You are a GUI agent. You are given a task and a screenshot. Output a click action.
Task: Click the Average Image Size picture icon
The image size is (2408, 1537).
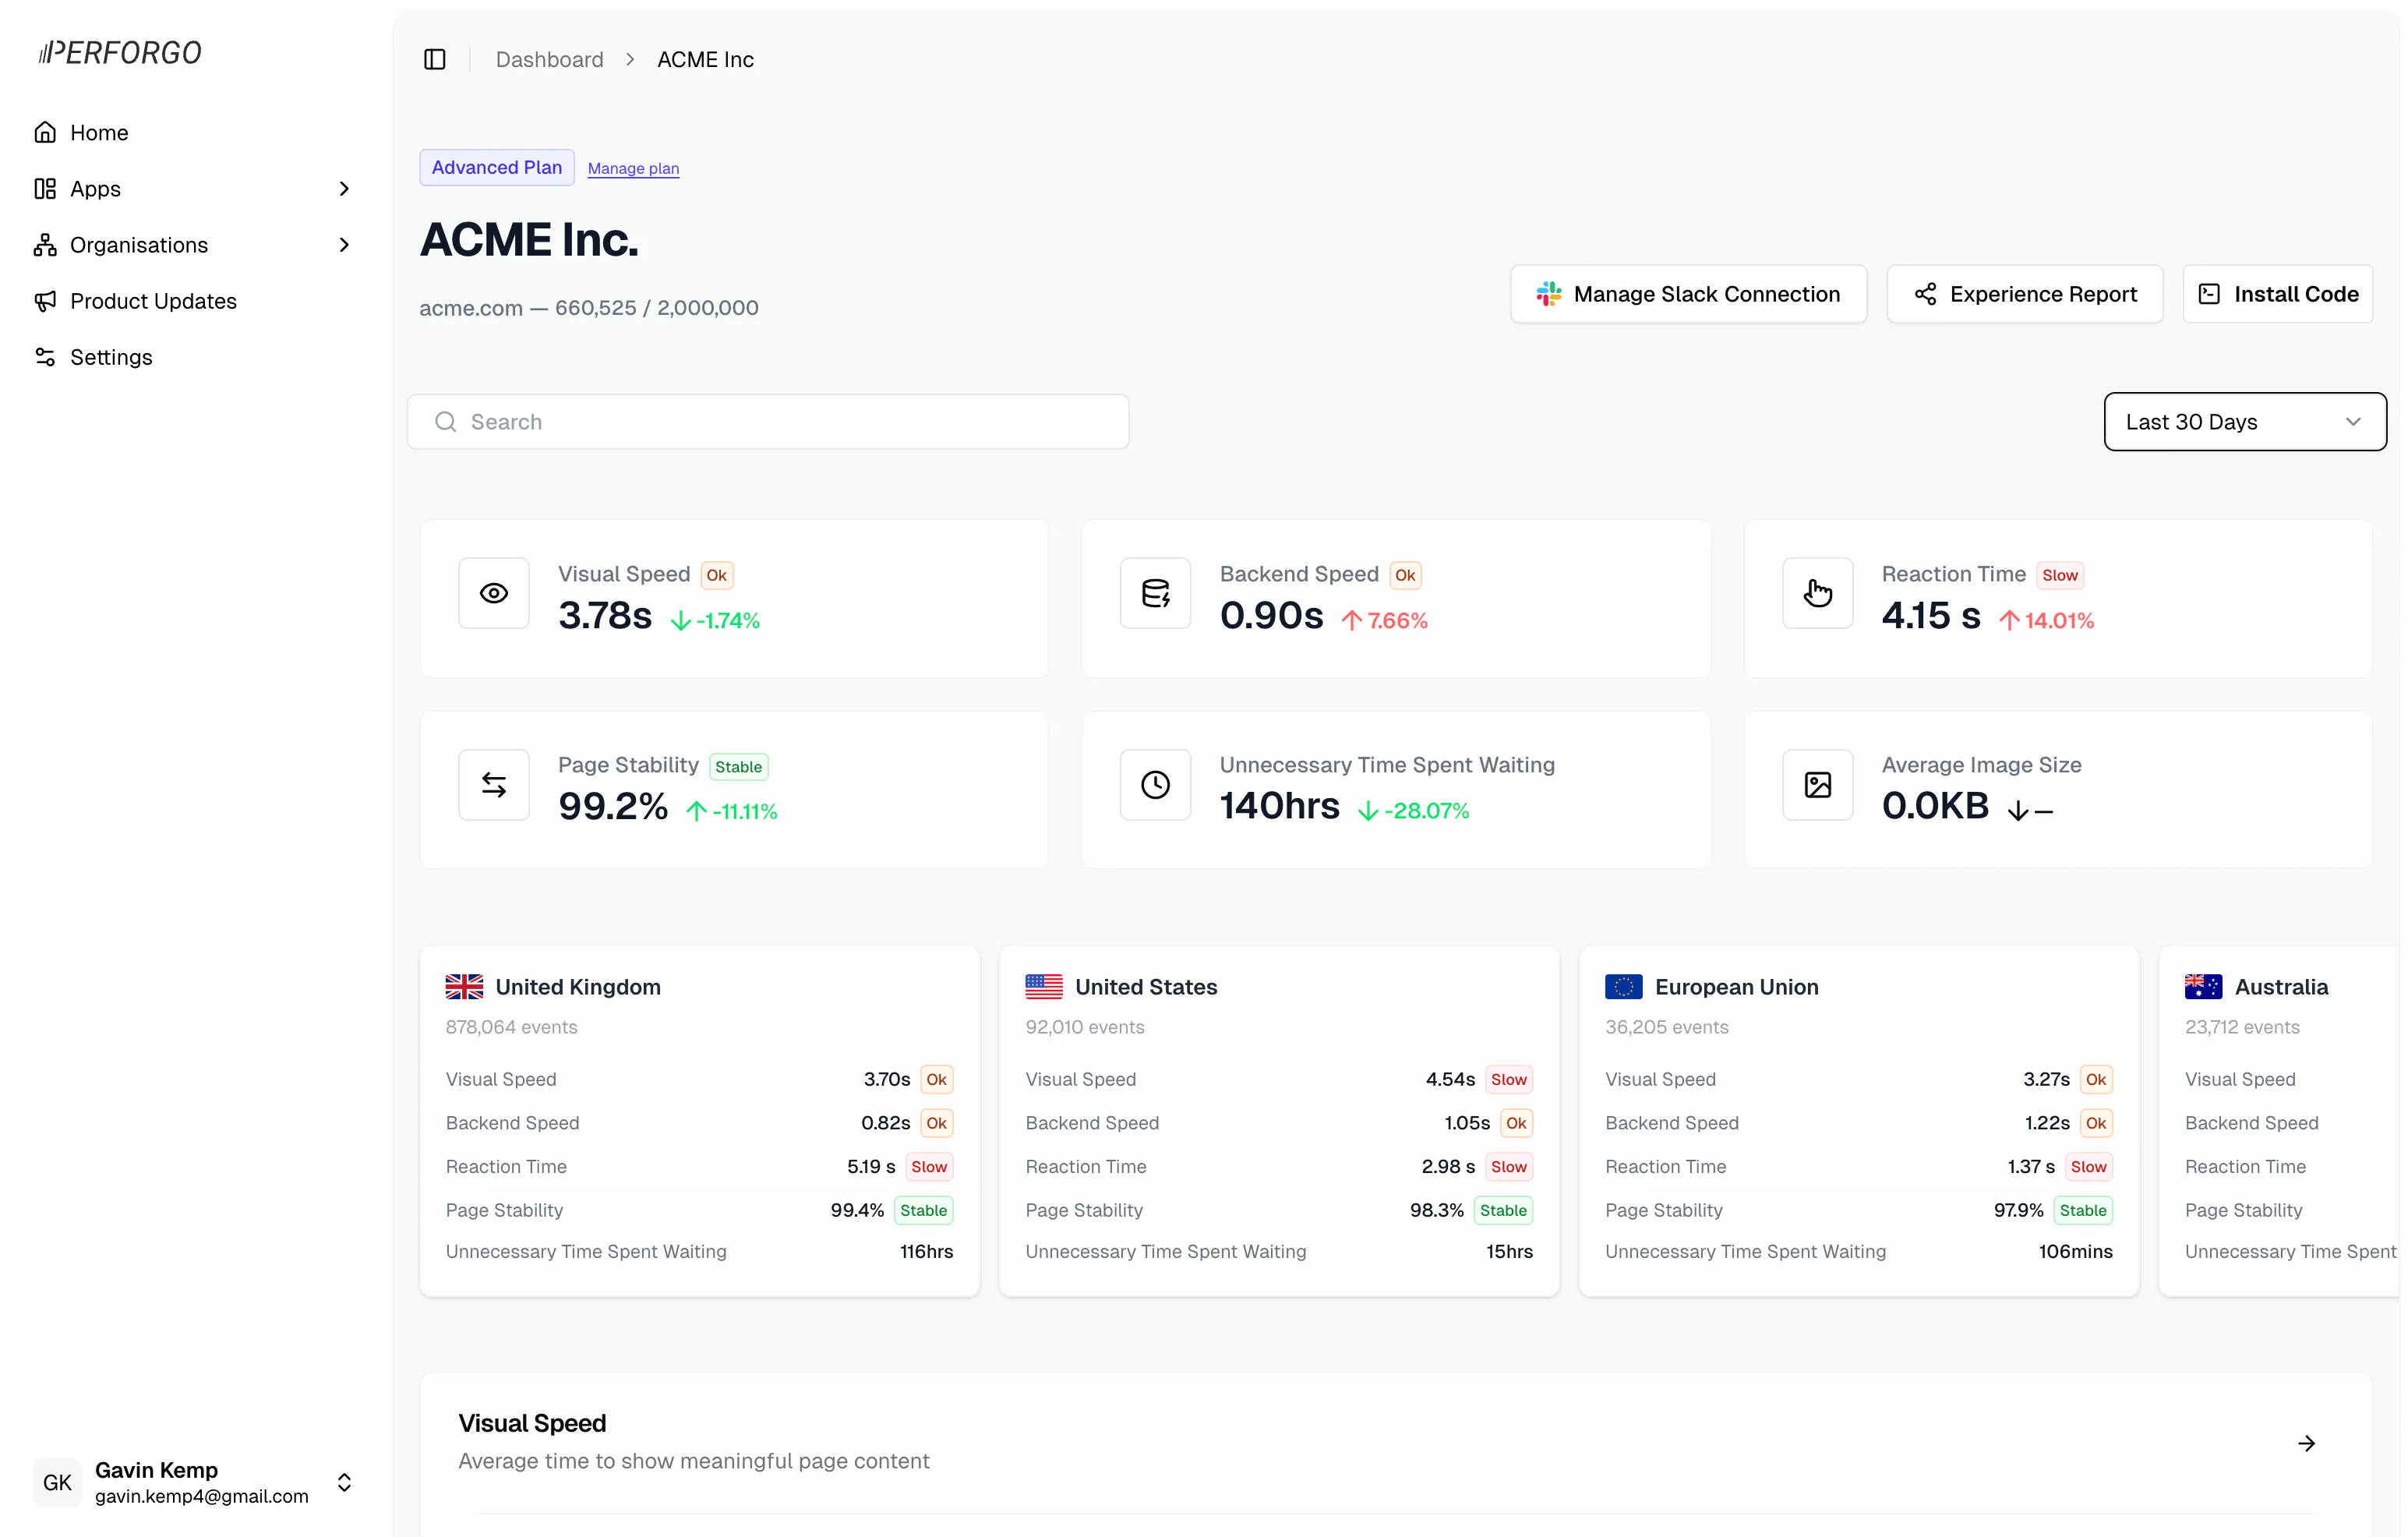(1818, 785)
